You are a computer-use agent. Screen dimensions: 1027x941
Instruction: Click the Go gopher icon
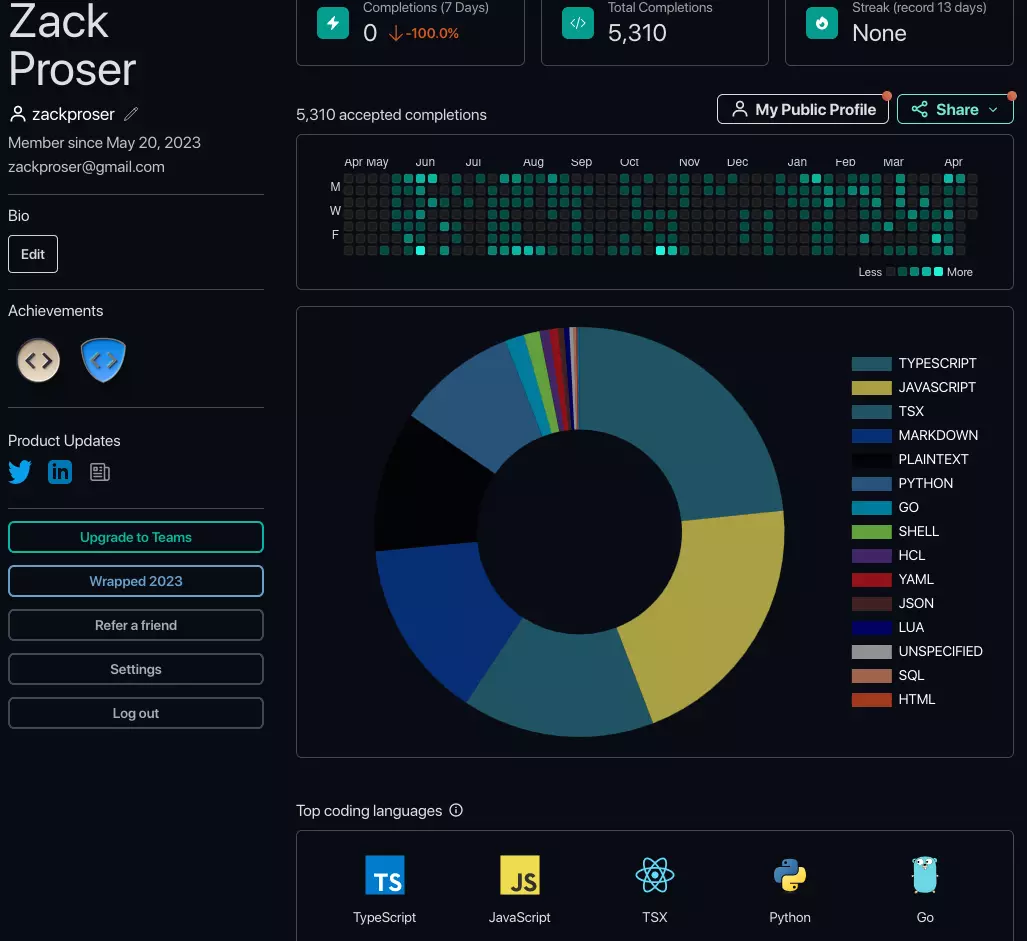(x=924, y=875)
